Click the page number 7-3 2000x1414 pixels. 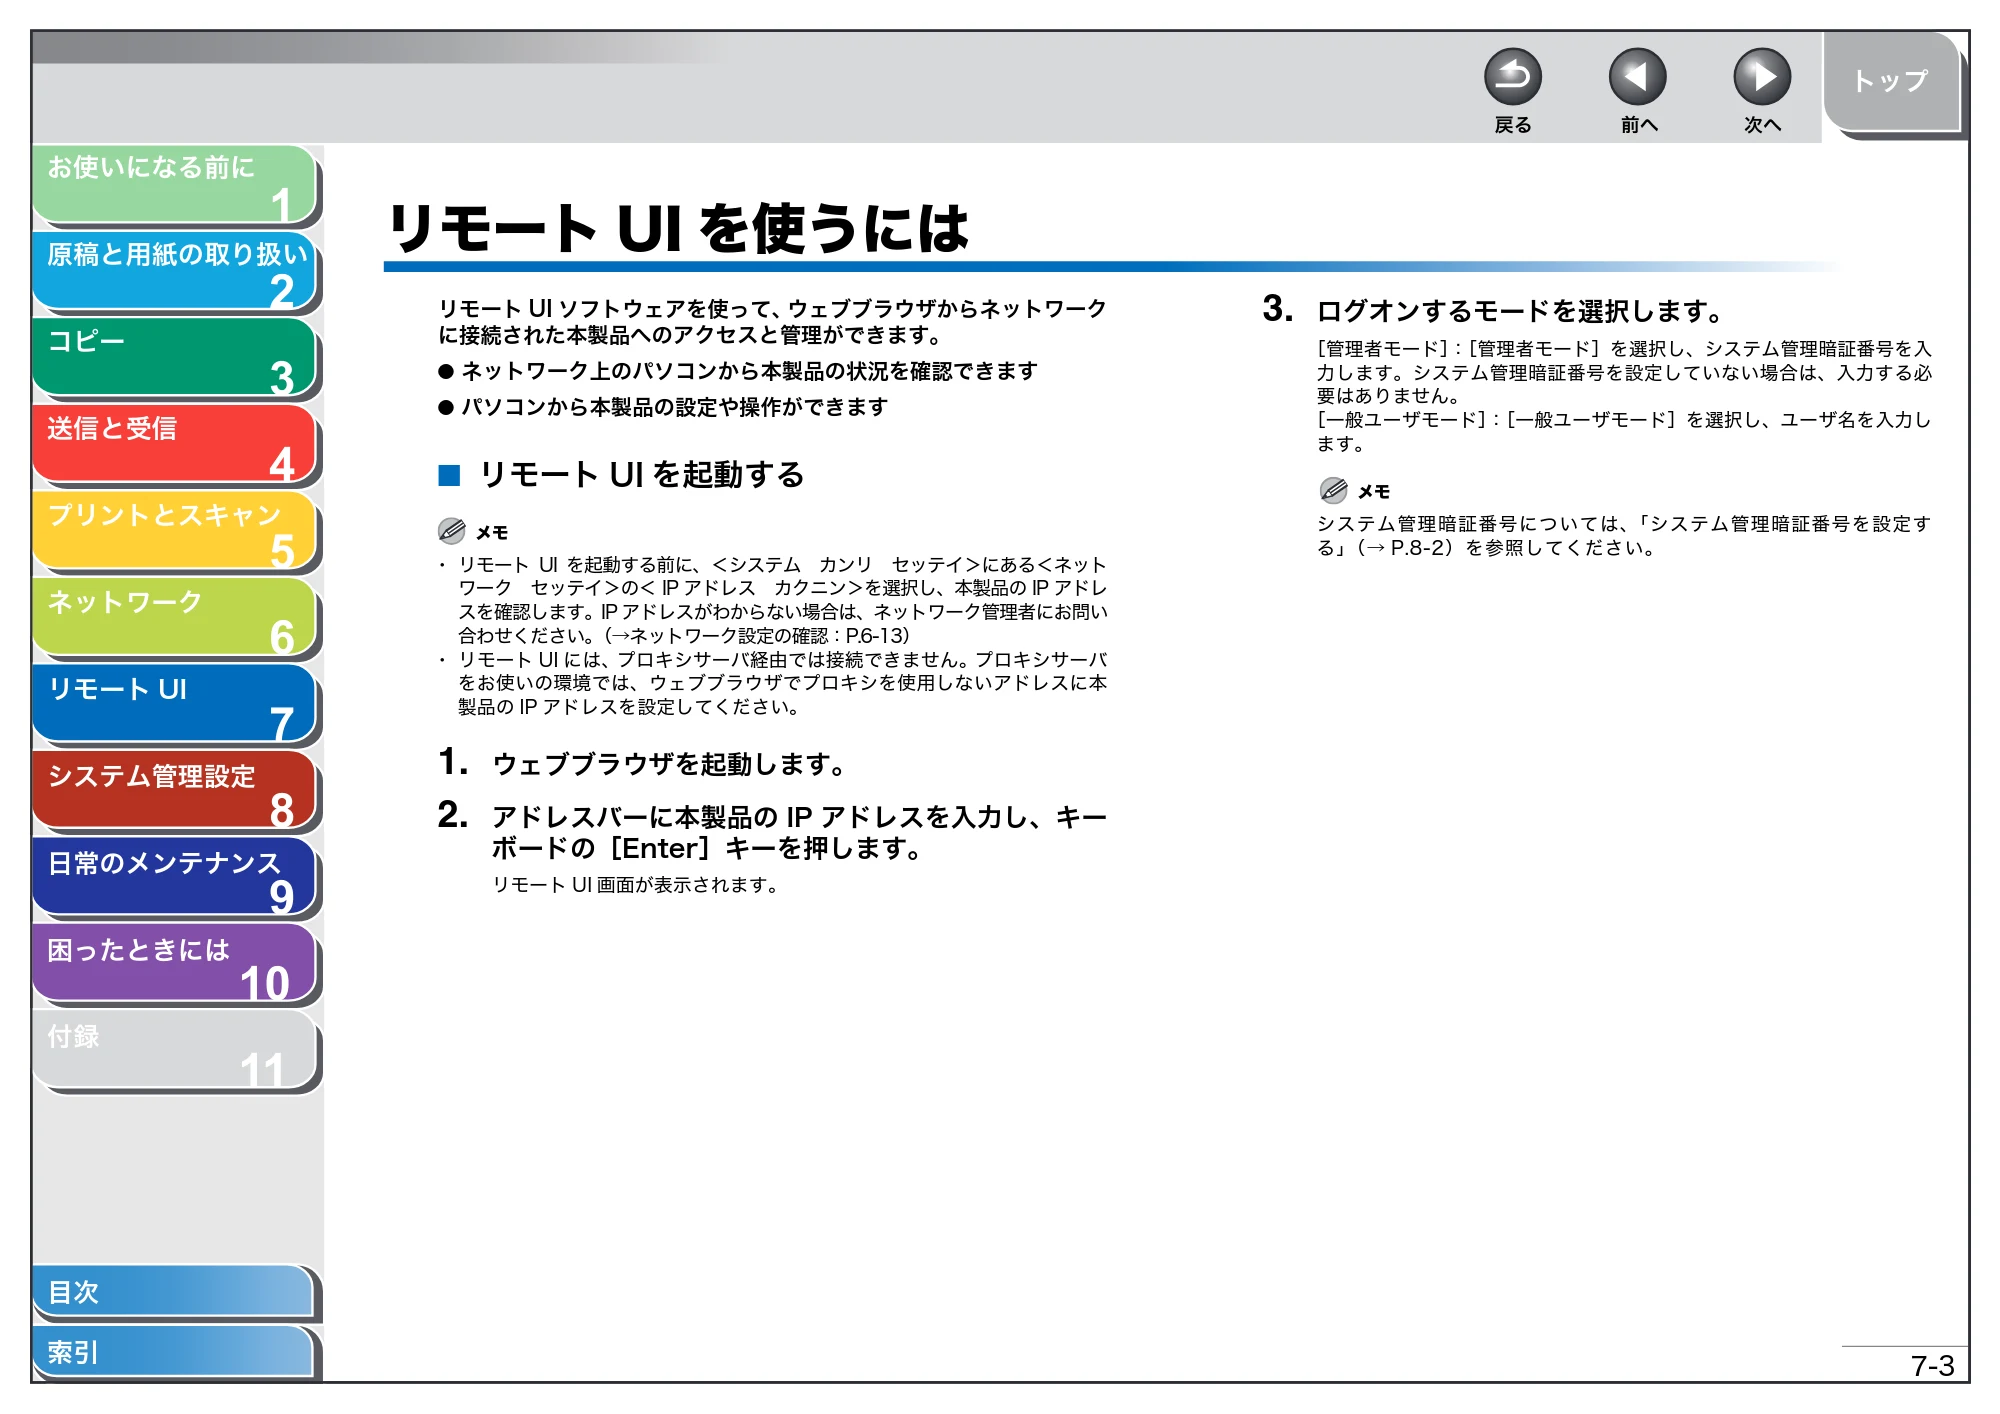(x=1932, y=1366)
